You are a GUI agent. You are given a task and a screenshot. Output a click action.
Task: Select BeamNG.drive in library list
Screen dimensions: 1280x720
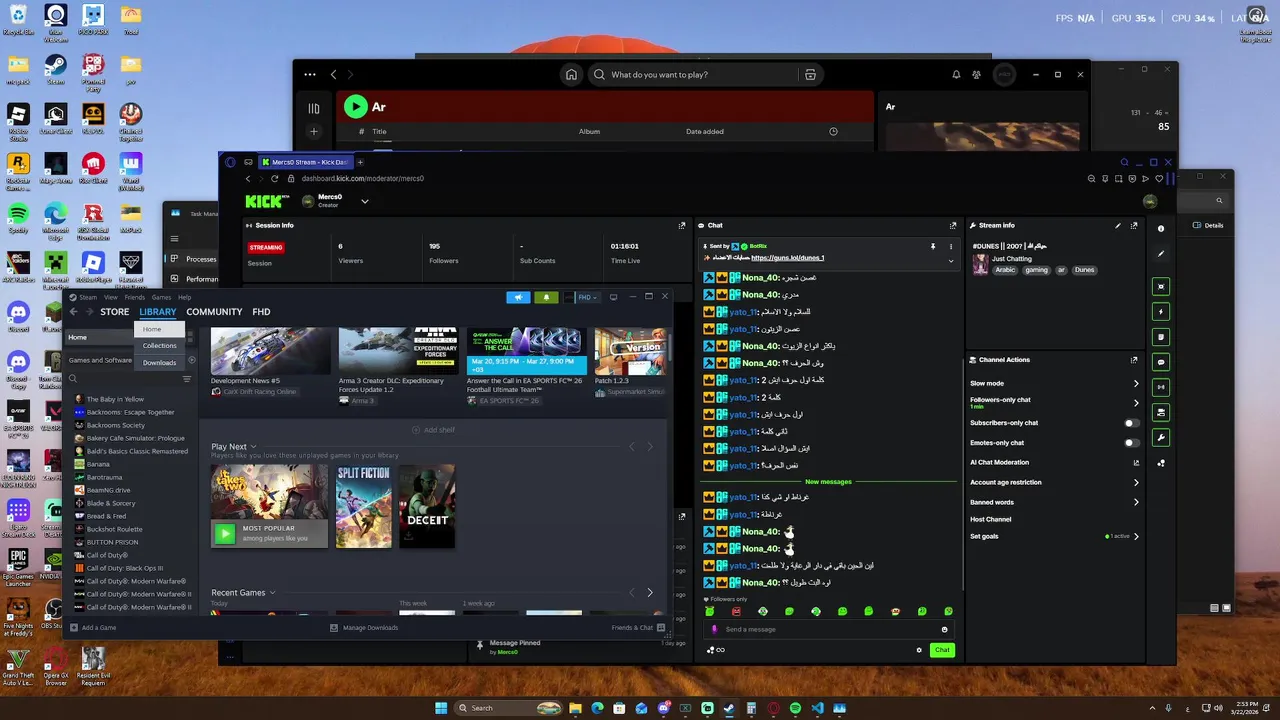(108, 490)
